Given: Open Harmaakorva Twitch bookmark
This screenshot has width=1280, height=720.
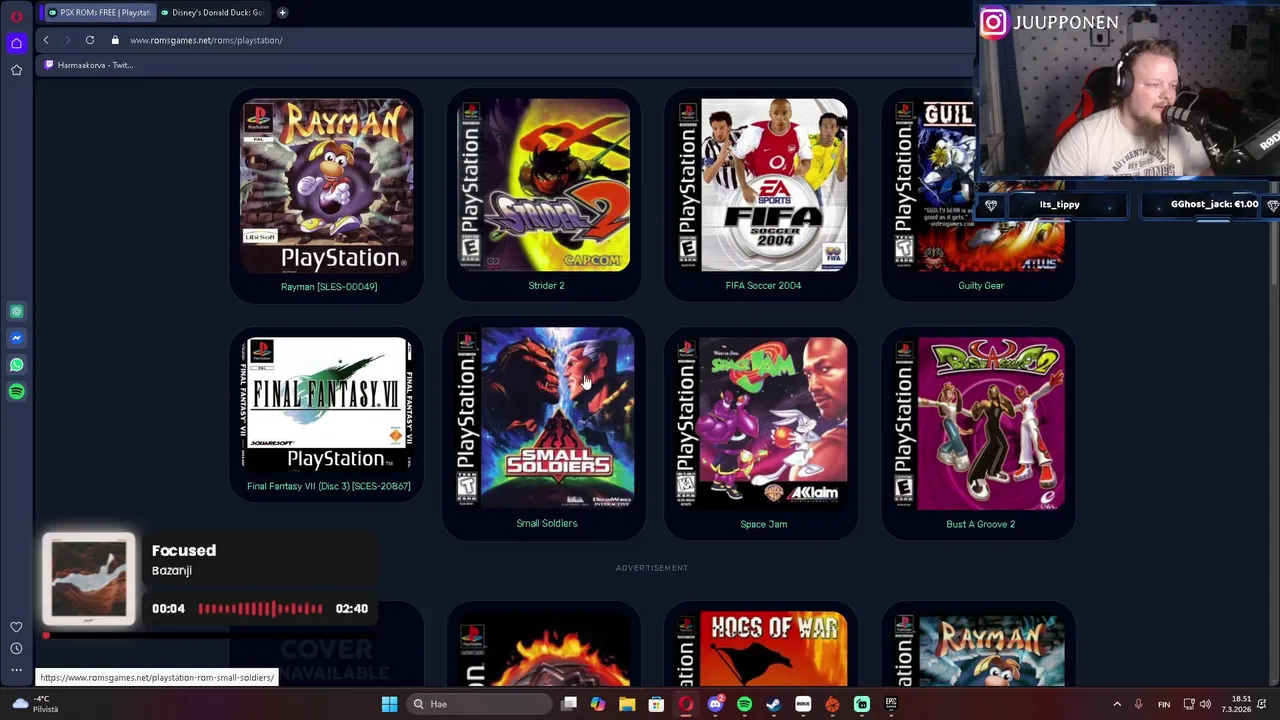Looking at the screenshot, I should coord(88,65).
